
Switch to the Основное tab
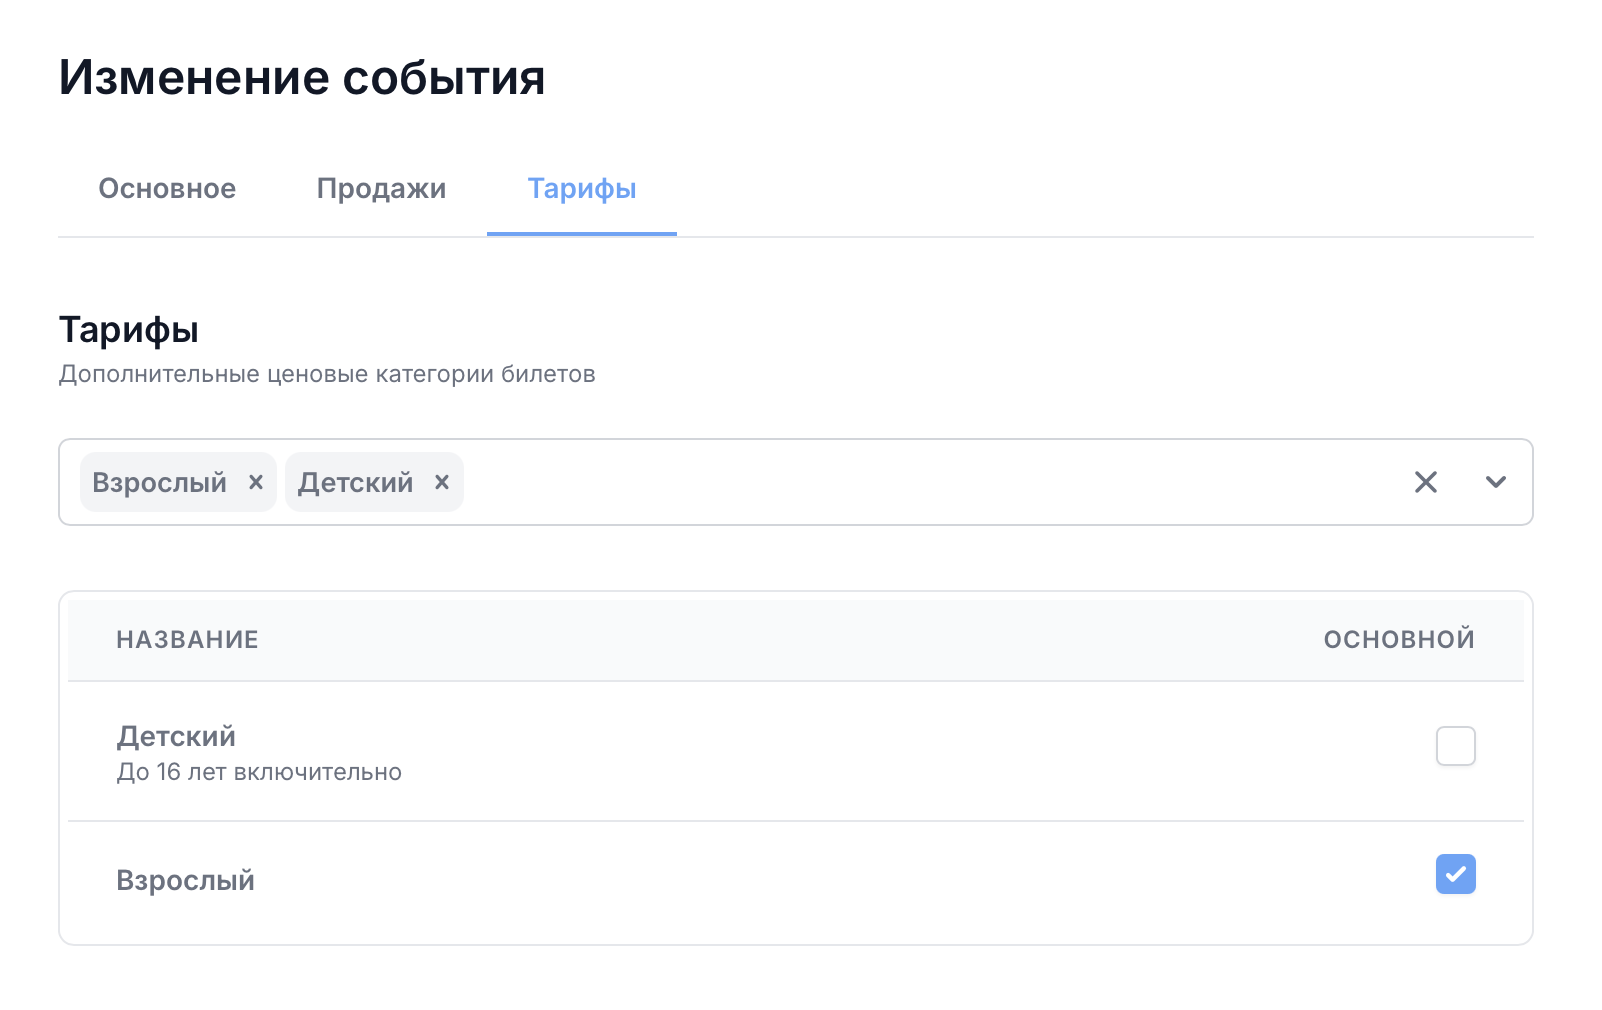(167, 189)
